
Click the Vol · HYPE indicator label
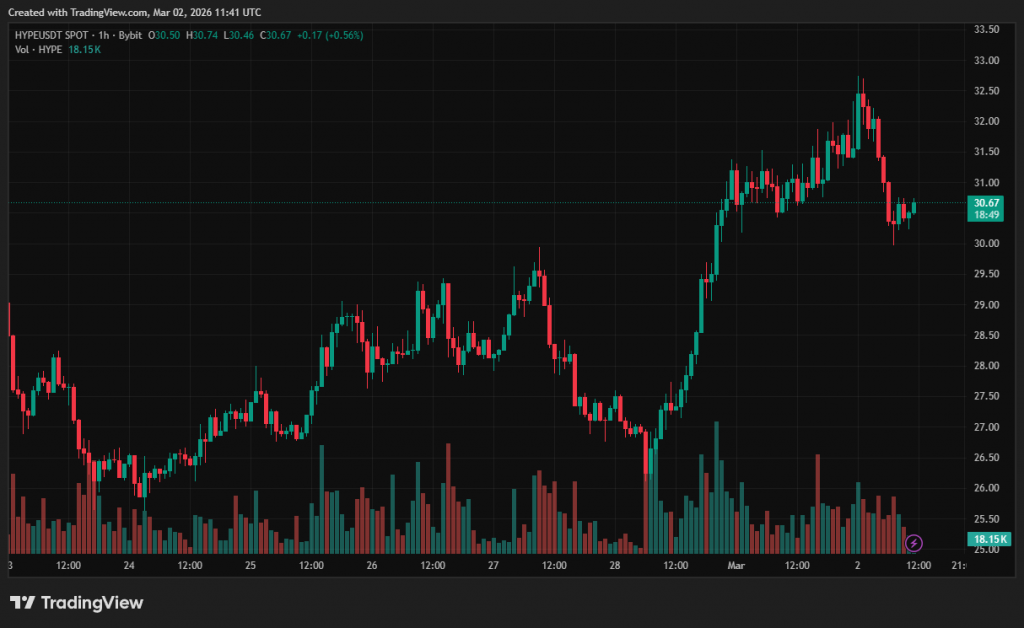[x=38, y=49]
